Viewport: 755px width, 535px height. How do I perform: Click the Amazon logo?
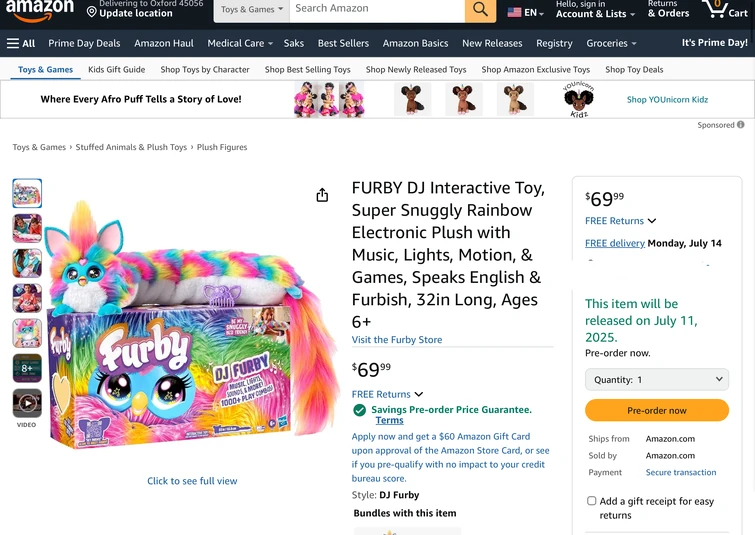coord(40,10)
